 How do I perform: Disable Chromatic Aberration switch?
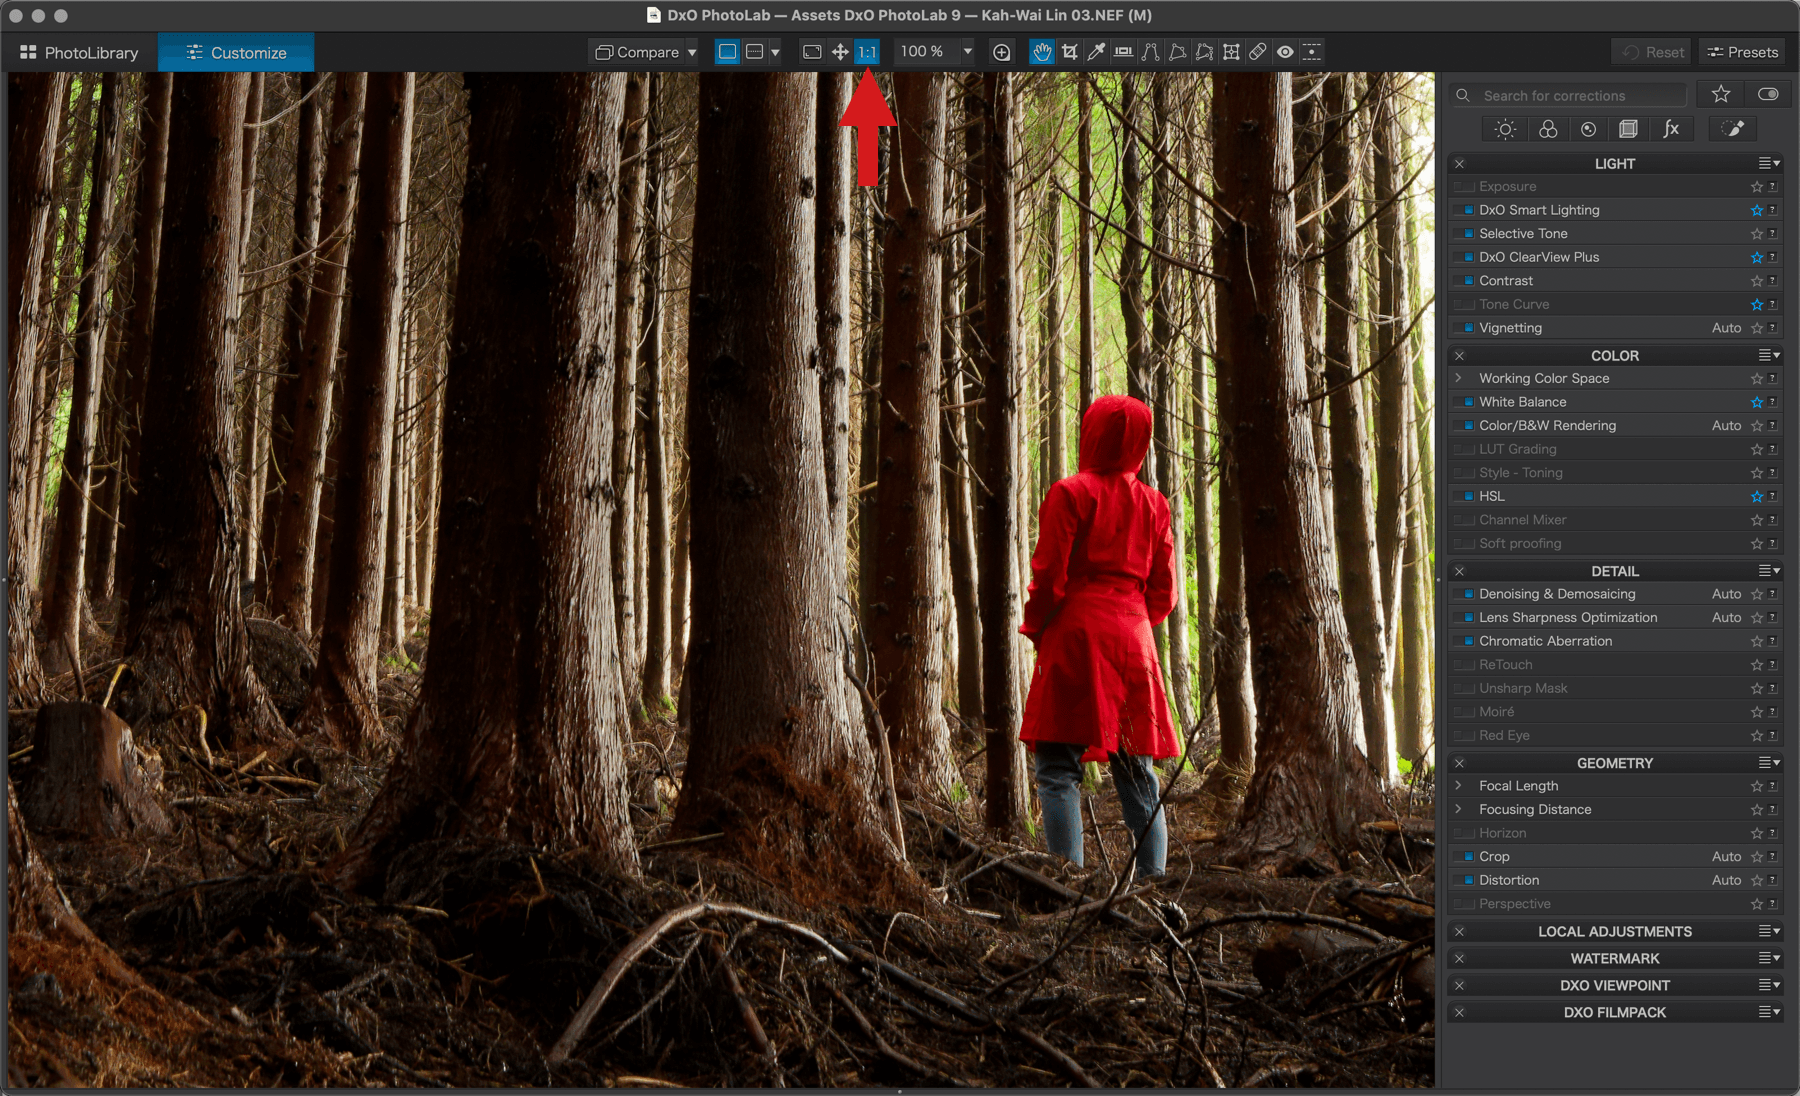1465,641
